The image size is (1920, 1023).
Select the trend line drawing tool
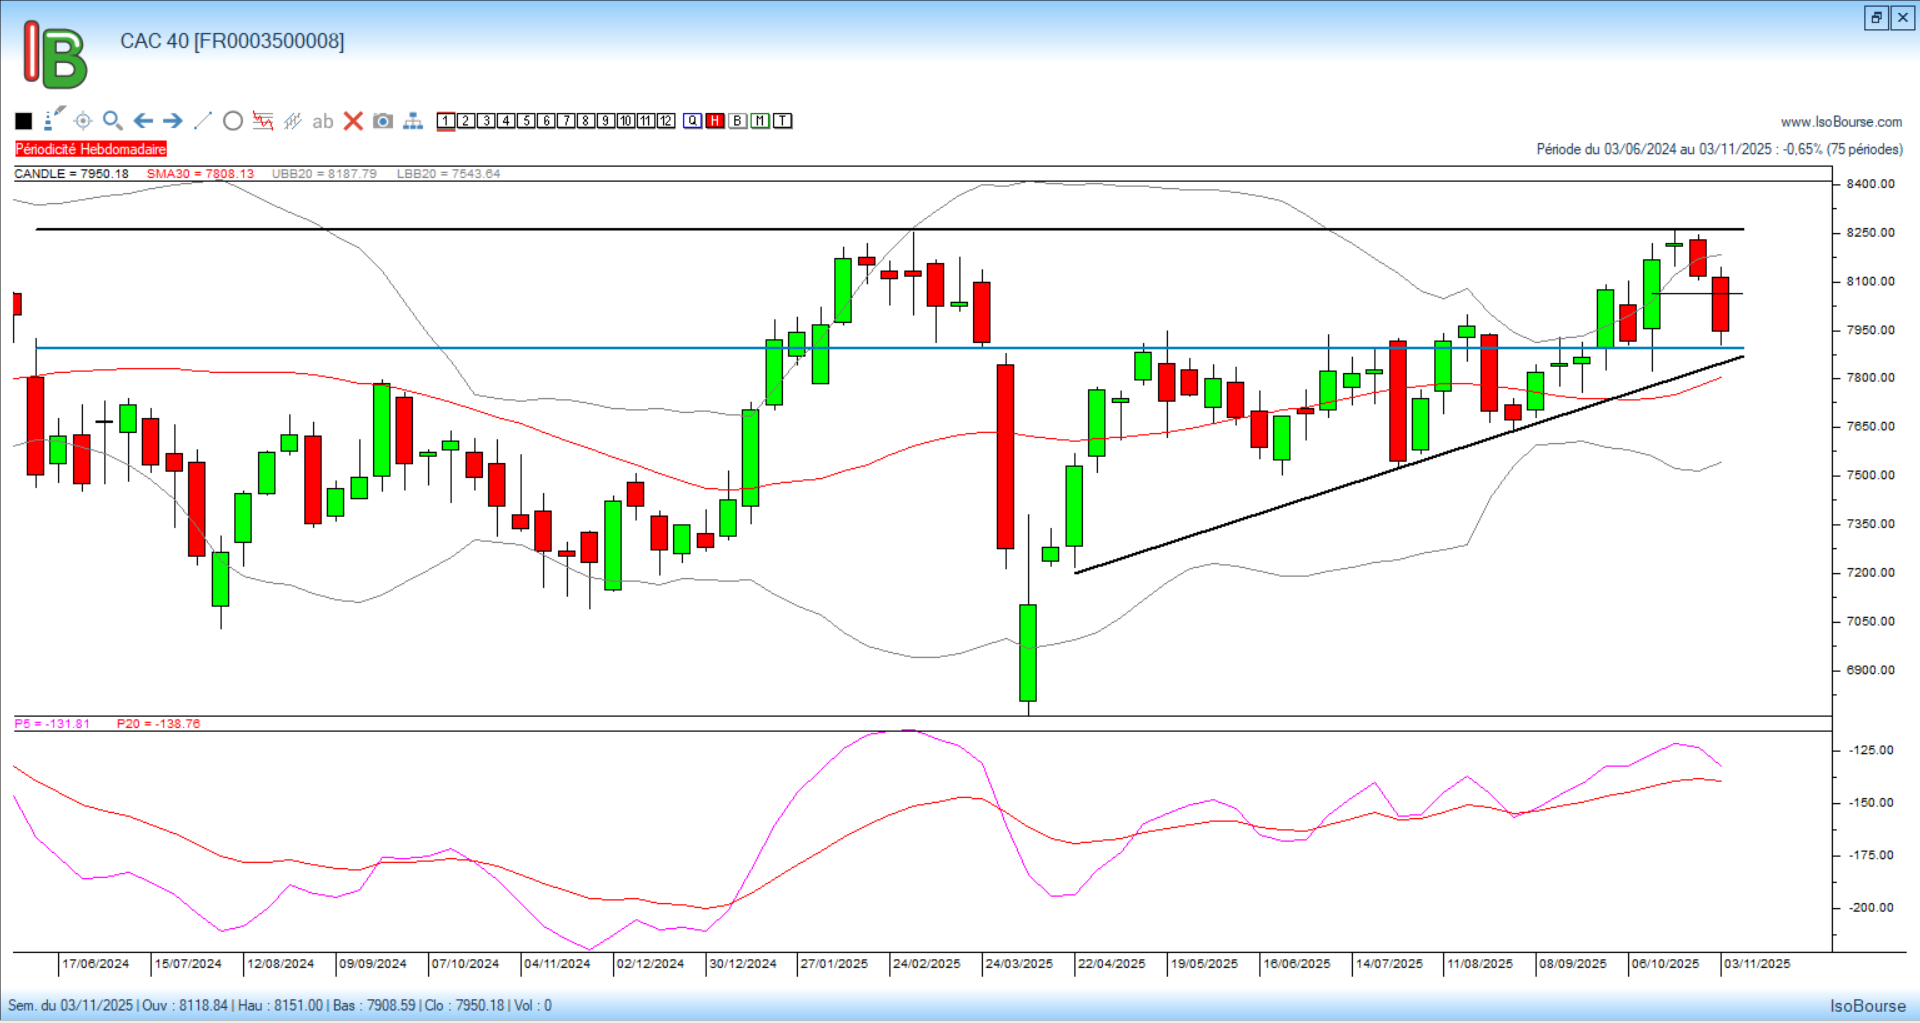[203, 121]
